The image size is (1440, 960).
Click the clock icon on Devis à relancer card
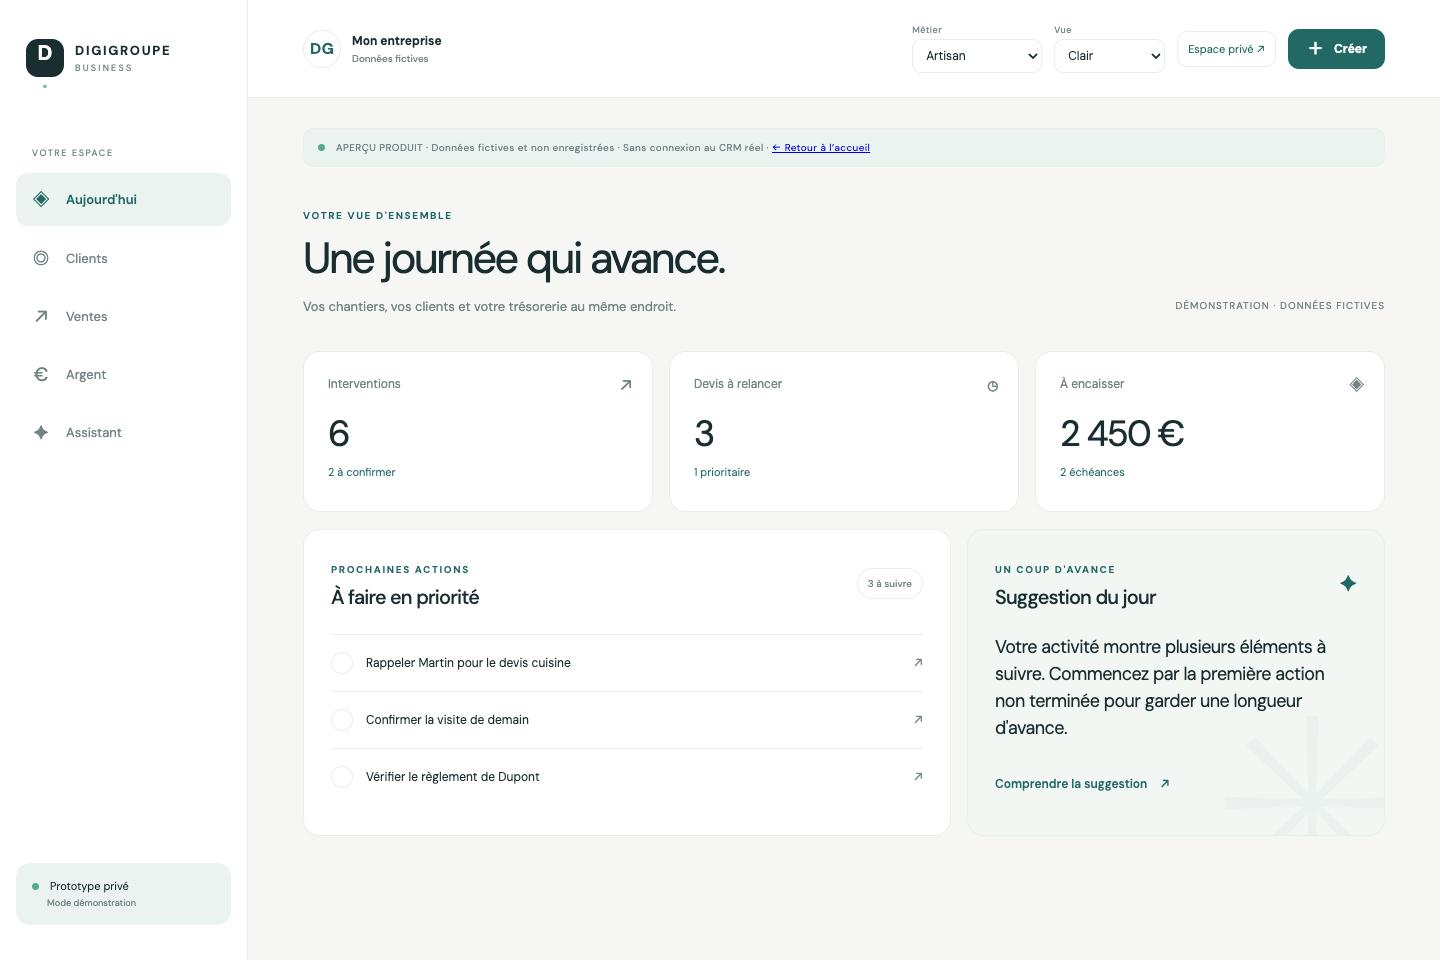pos(992,386)
